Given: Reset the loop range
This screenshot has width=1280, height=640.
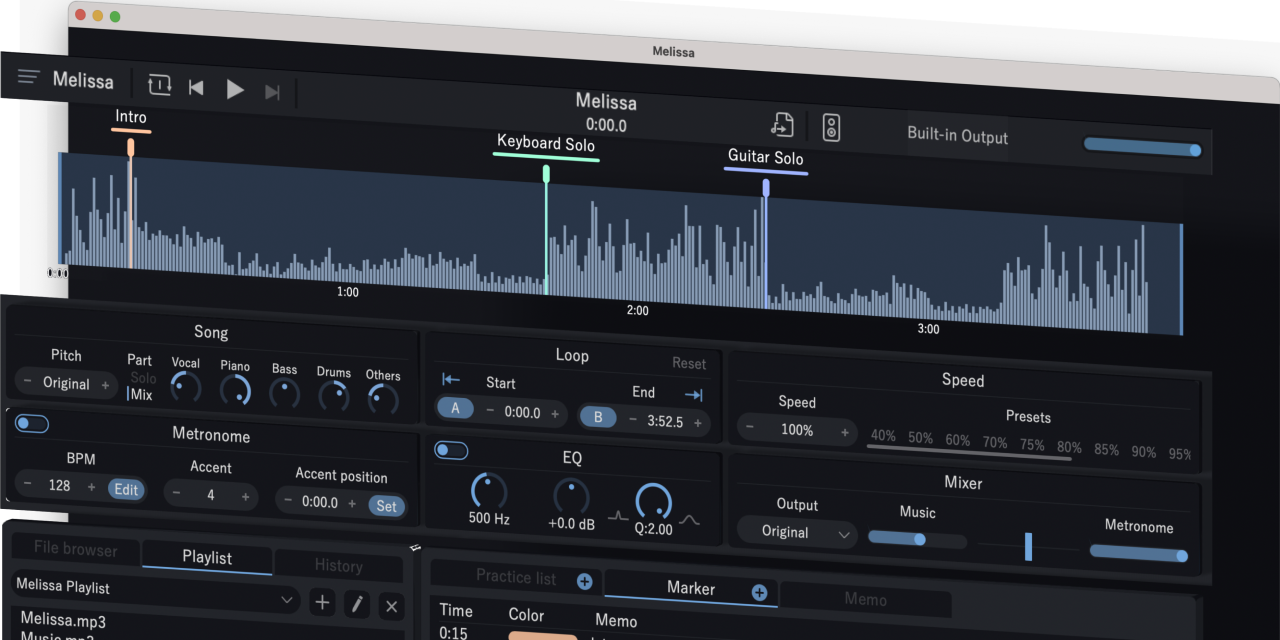Looking at the screenshot, I should pyautogui.click(x=689, y=363).
